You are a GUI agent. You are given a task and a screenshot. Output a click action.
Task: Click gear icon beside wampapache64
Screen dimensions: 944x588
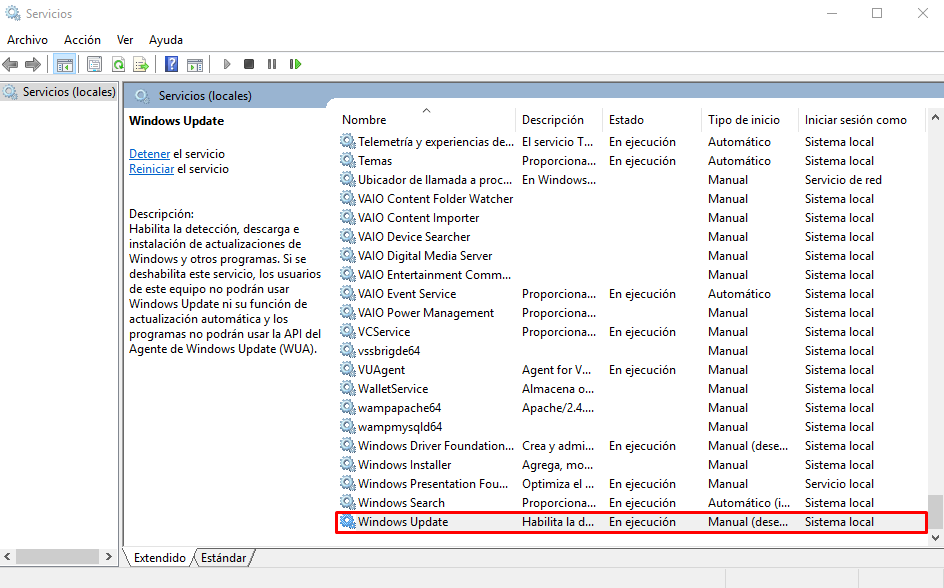pyautogui.click(x=347, y=407)
